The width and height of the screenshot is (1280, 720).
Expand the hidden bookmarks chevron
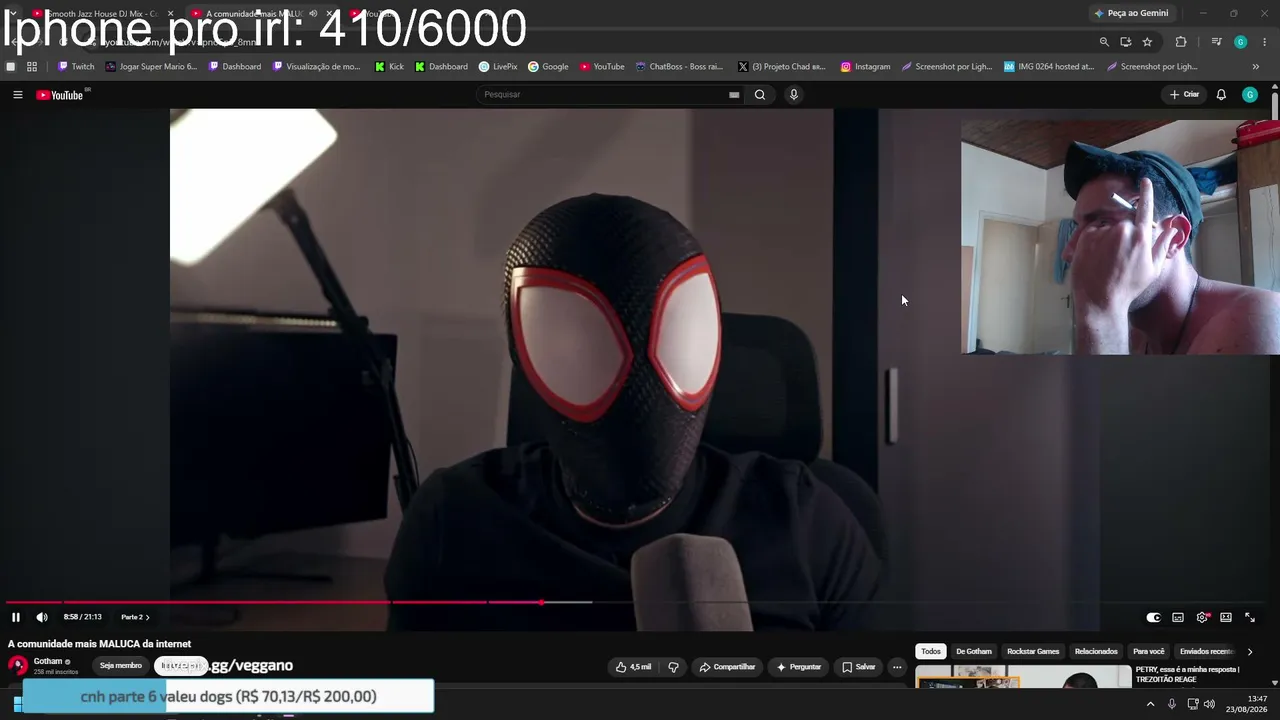[1256, 67]
